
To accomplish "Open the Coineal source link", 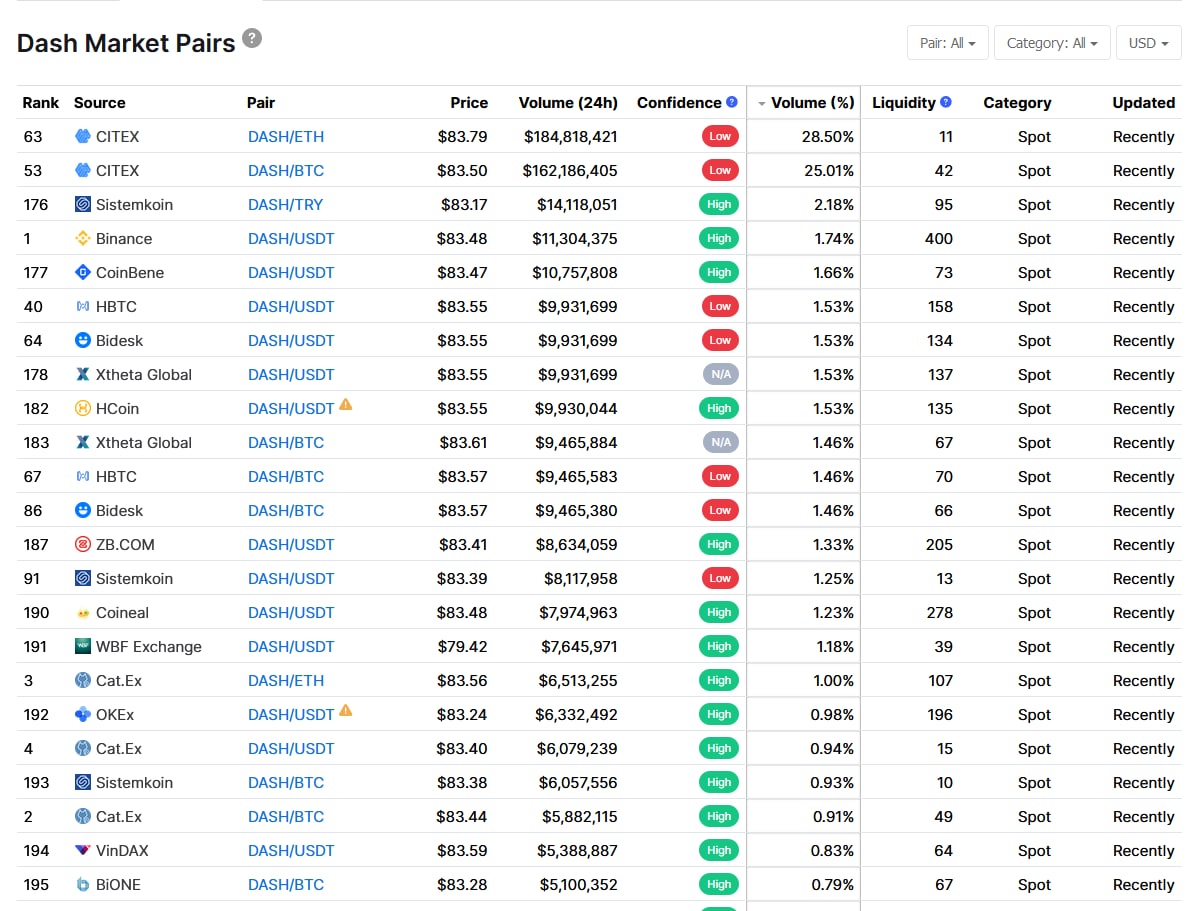I will click(x=122, y=613).
